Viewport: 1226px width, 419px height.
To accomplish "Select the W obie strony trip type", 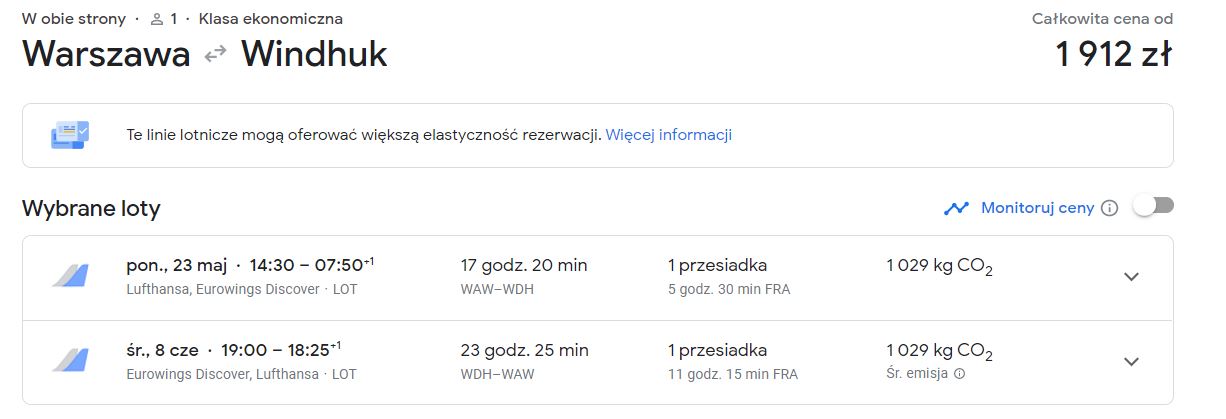I will tap(74, 19).
